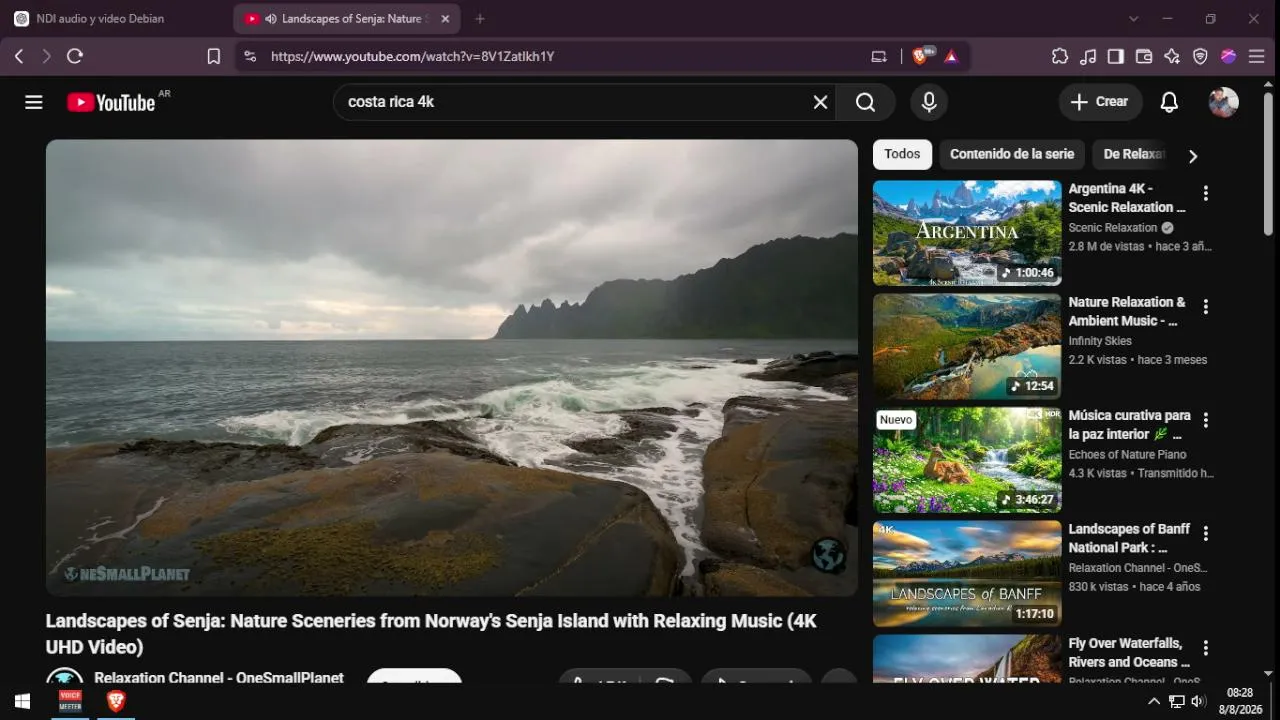Focus the browser address bar URL

(412, 57)
